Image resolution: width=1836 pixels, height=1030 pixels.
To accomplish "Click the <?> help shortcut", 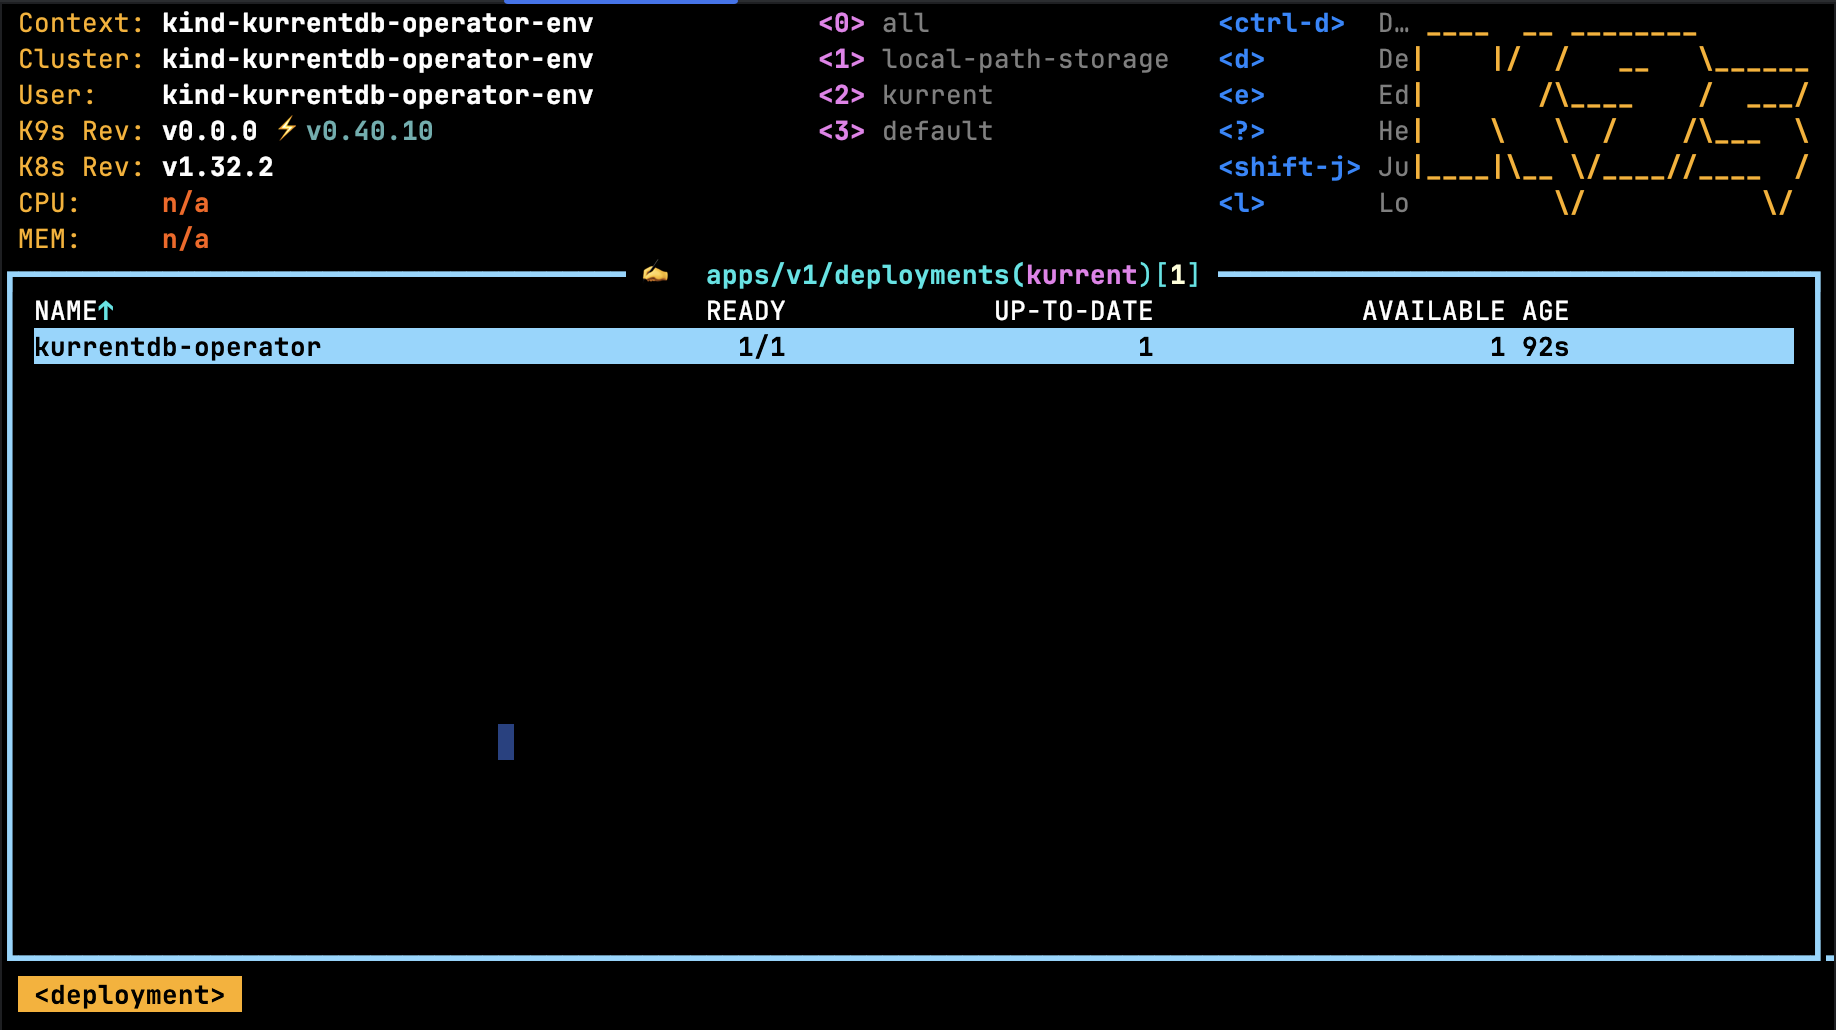I will pos(1241,131).
